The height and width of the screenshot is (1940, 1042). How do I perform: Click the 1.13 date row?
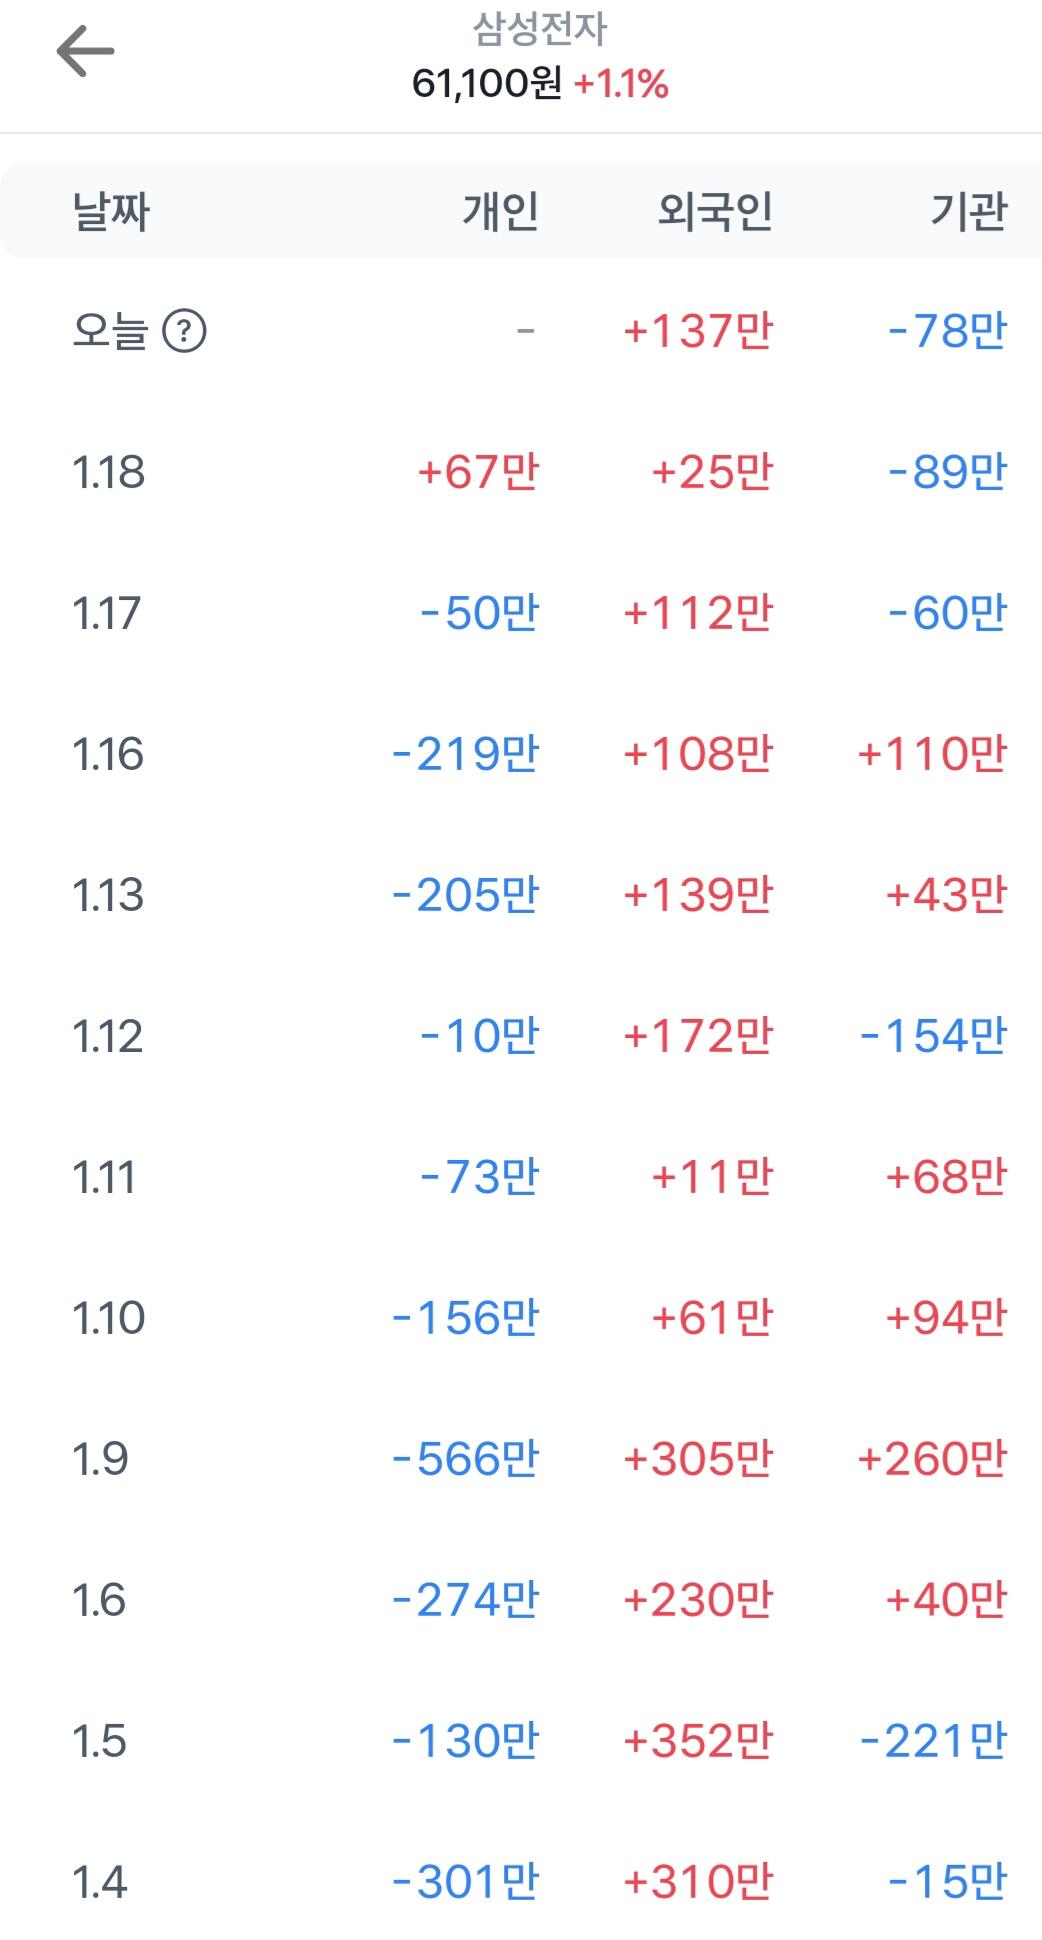[x=109, y=895]
